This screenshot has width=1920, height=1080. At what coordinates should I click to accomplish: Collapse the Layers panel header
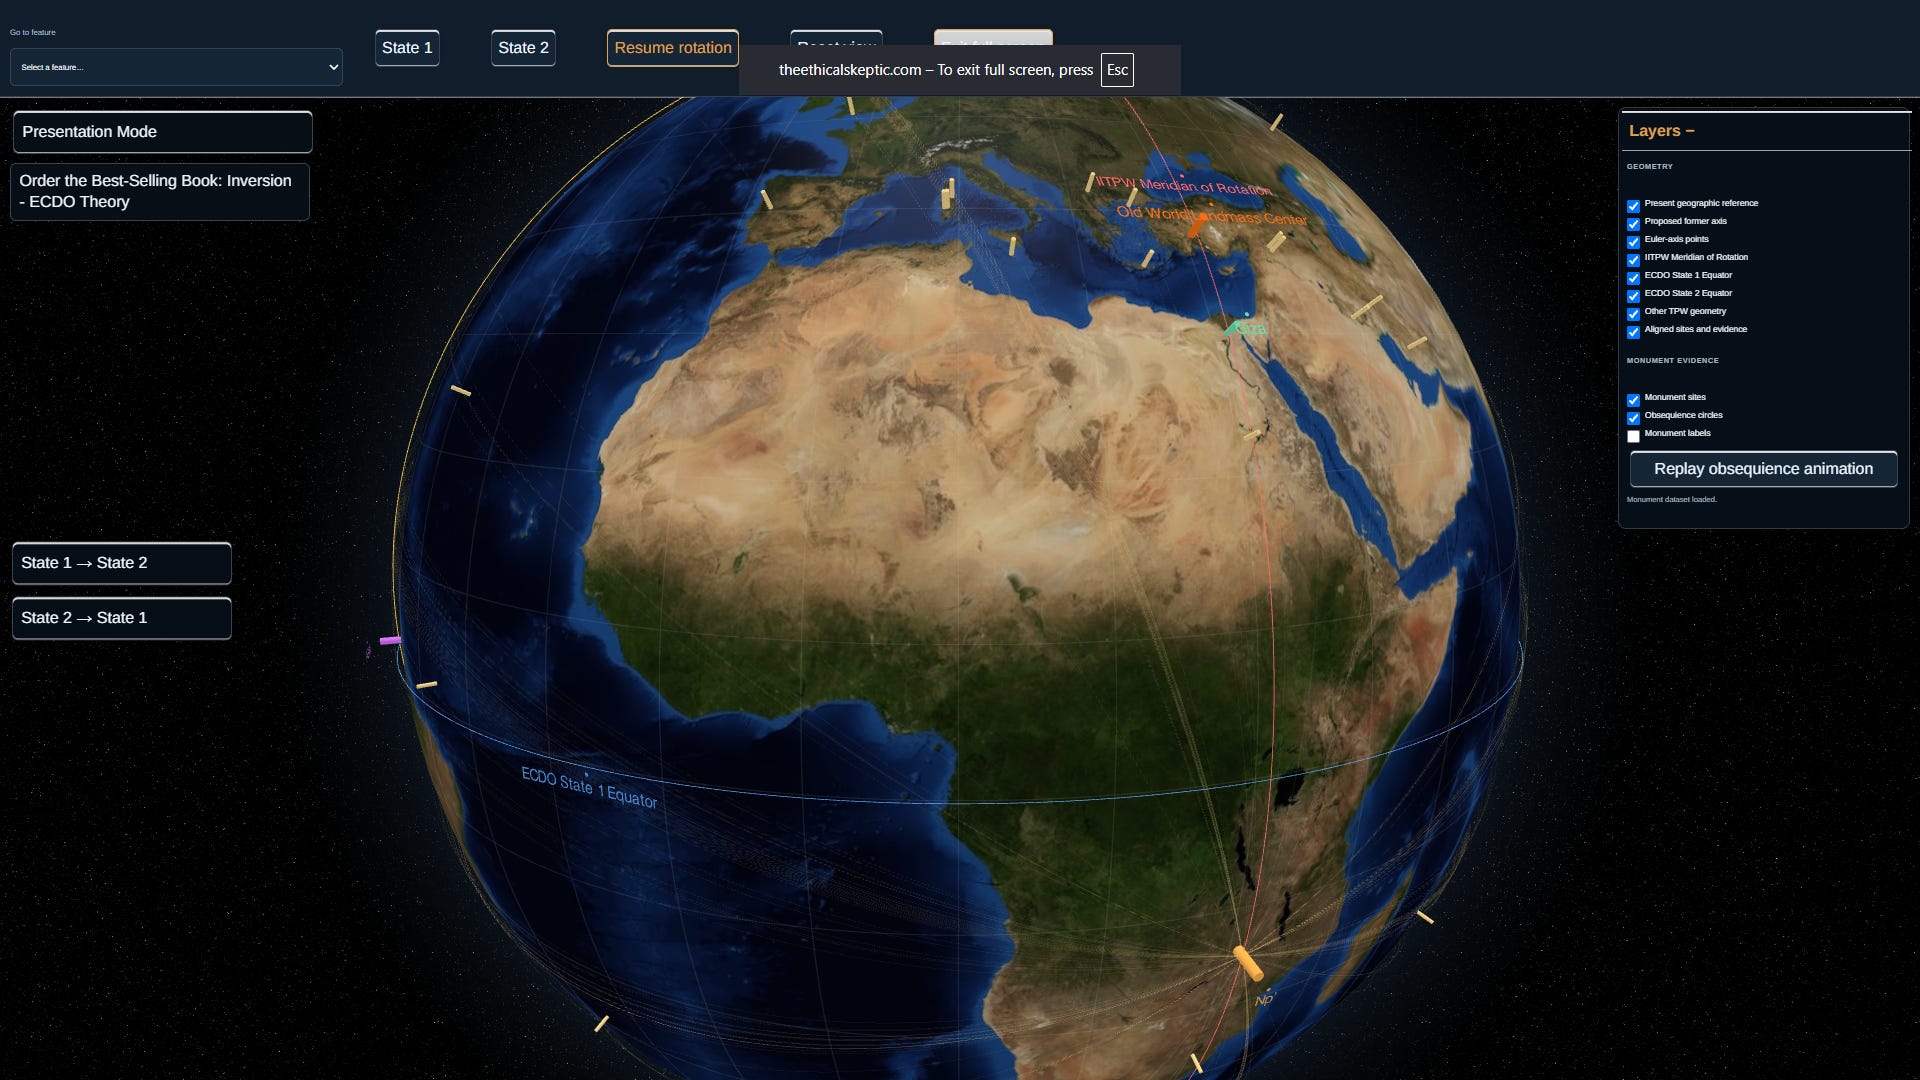pos(1662,131)
